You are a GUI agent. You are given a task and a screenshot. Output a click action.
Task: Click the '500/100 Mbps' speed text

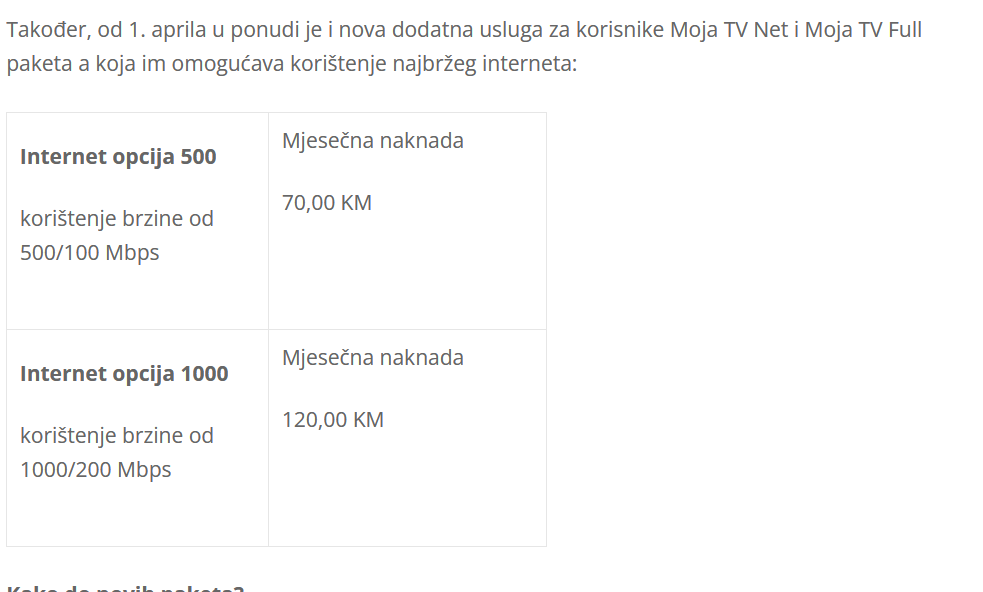[90, 253]
